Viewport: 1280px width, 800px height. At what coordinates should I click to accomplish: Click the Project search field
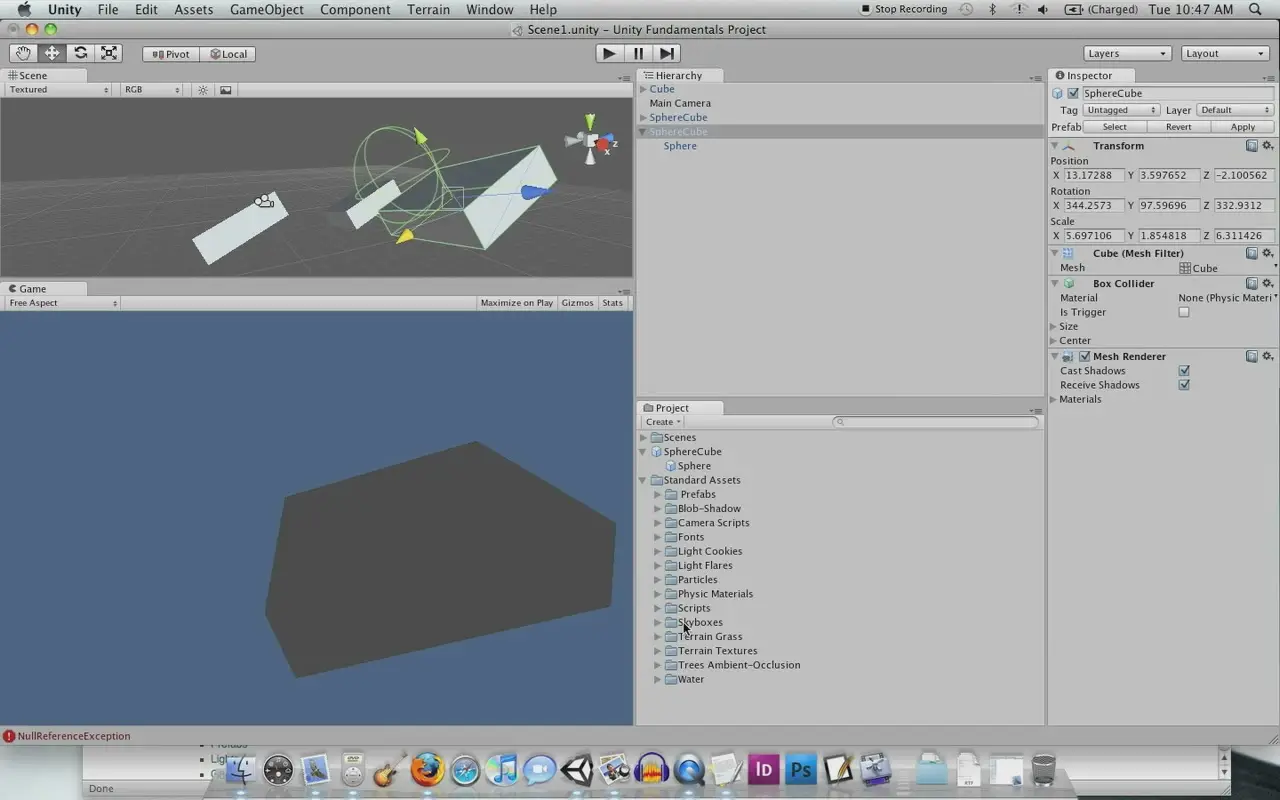935,422
